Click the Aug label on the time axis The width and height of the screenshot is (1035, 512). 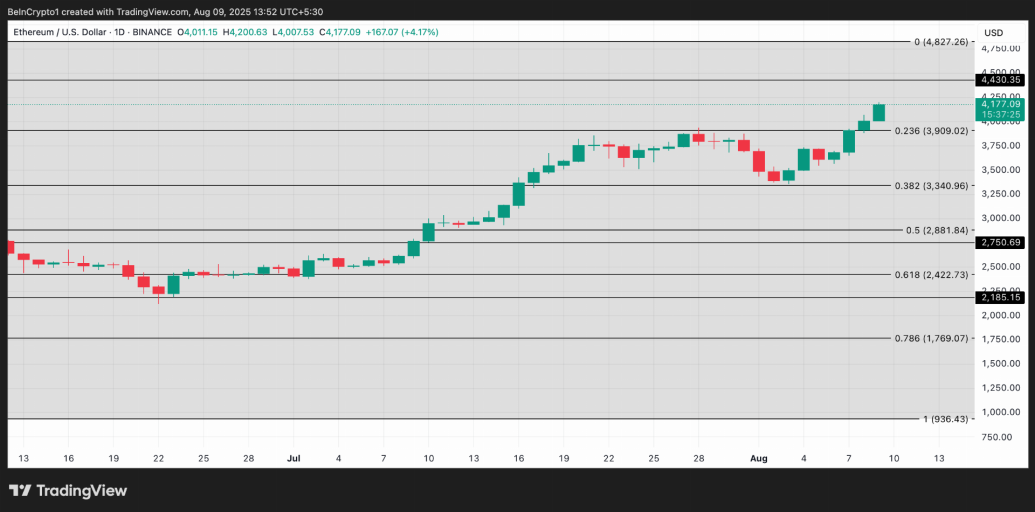pos(758,457)
